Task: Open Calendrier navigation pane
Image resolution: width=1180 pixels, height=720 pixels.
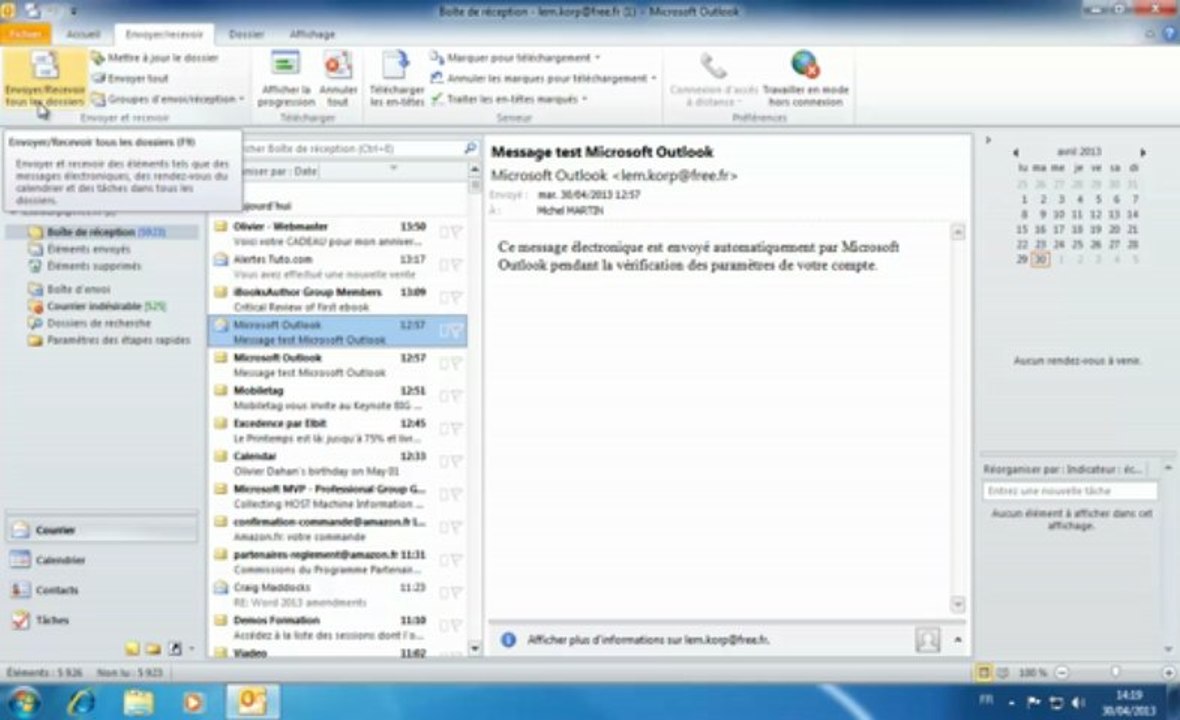Action: (102, 560)
